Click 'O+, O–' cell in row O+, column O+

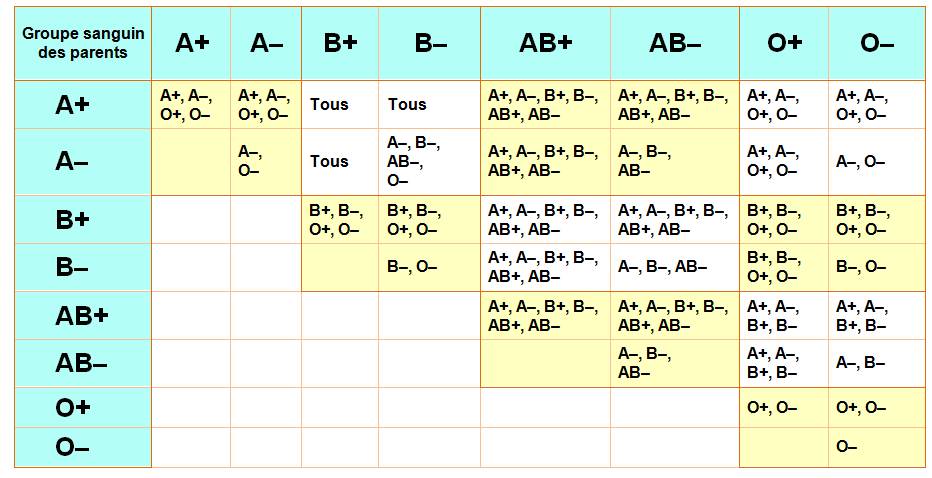[x=772, y=407]
